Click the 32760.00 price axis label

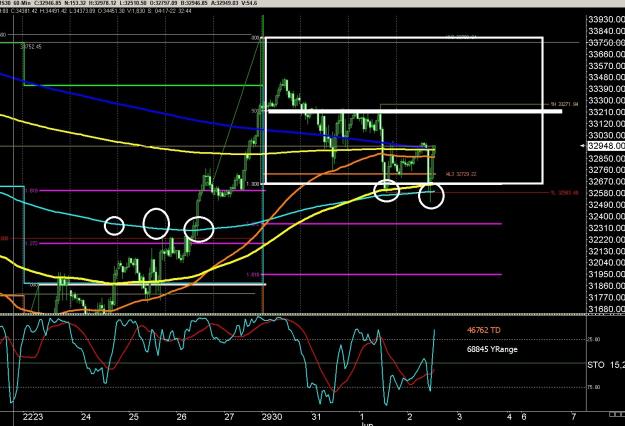606,170
